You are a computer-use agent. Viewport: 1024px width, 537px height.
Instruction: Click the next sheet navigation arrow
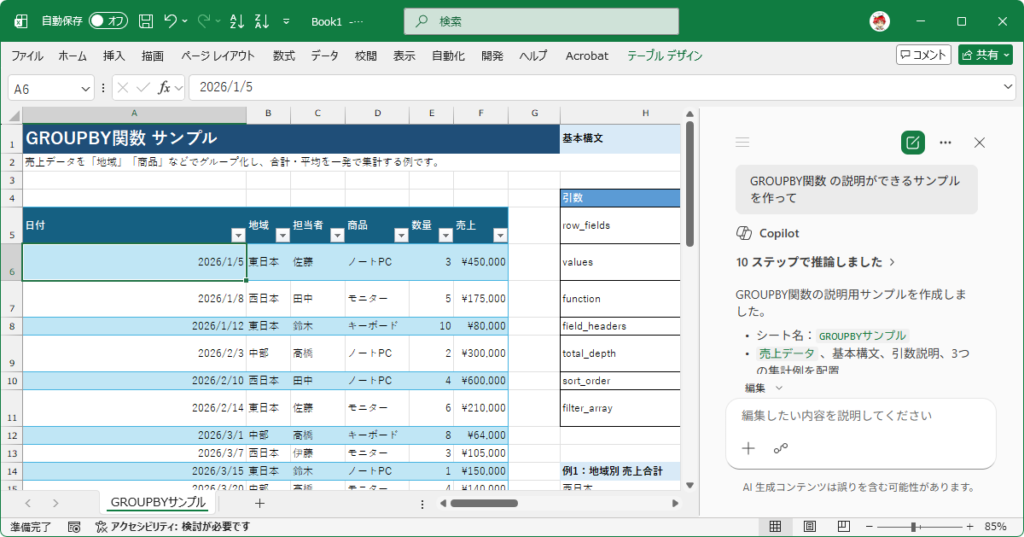pos(56,503)
